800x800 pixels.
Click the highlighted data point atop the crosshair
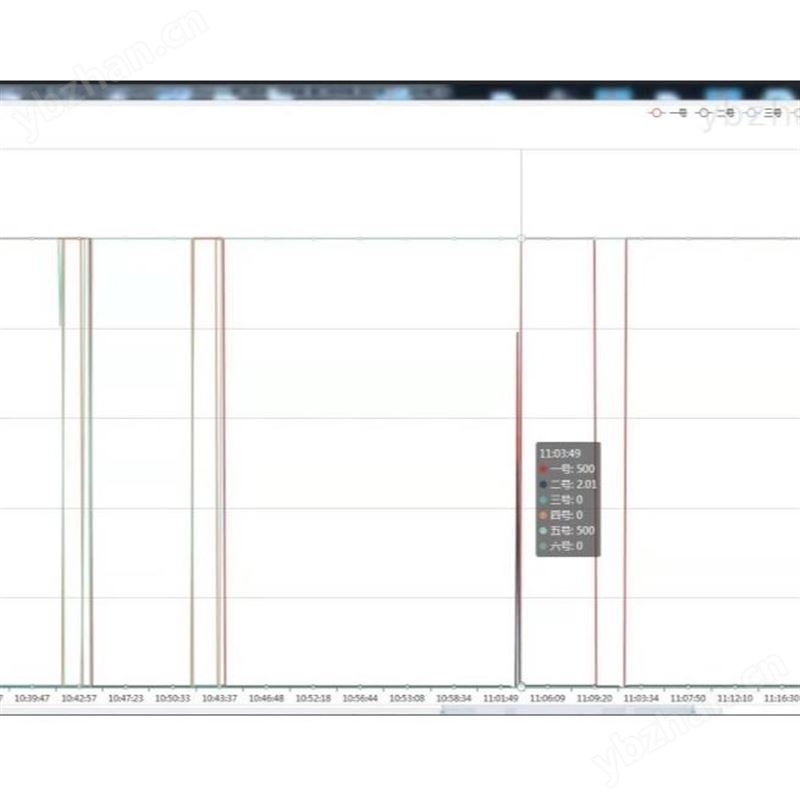click(521, 238)
